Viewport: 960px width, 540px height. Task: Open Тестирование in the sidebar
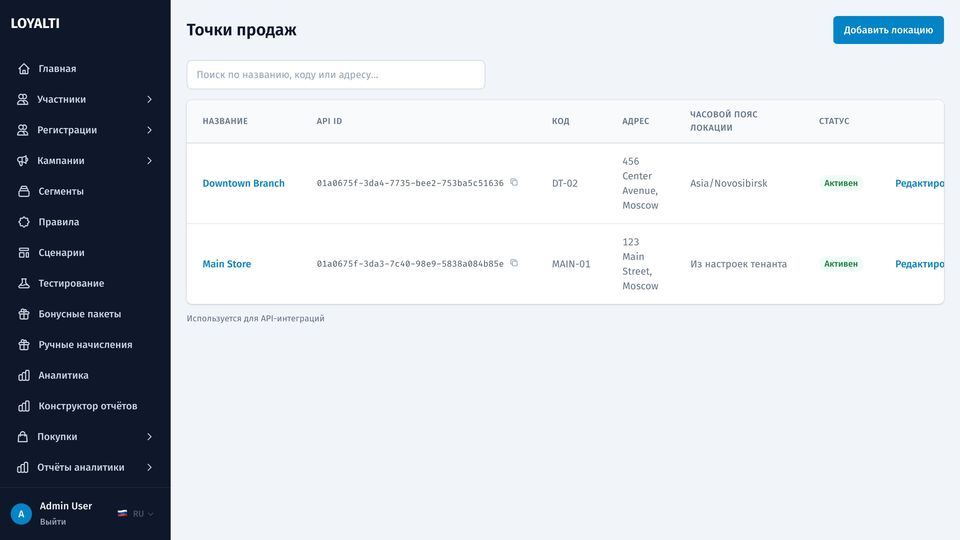point(85,283)
